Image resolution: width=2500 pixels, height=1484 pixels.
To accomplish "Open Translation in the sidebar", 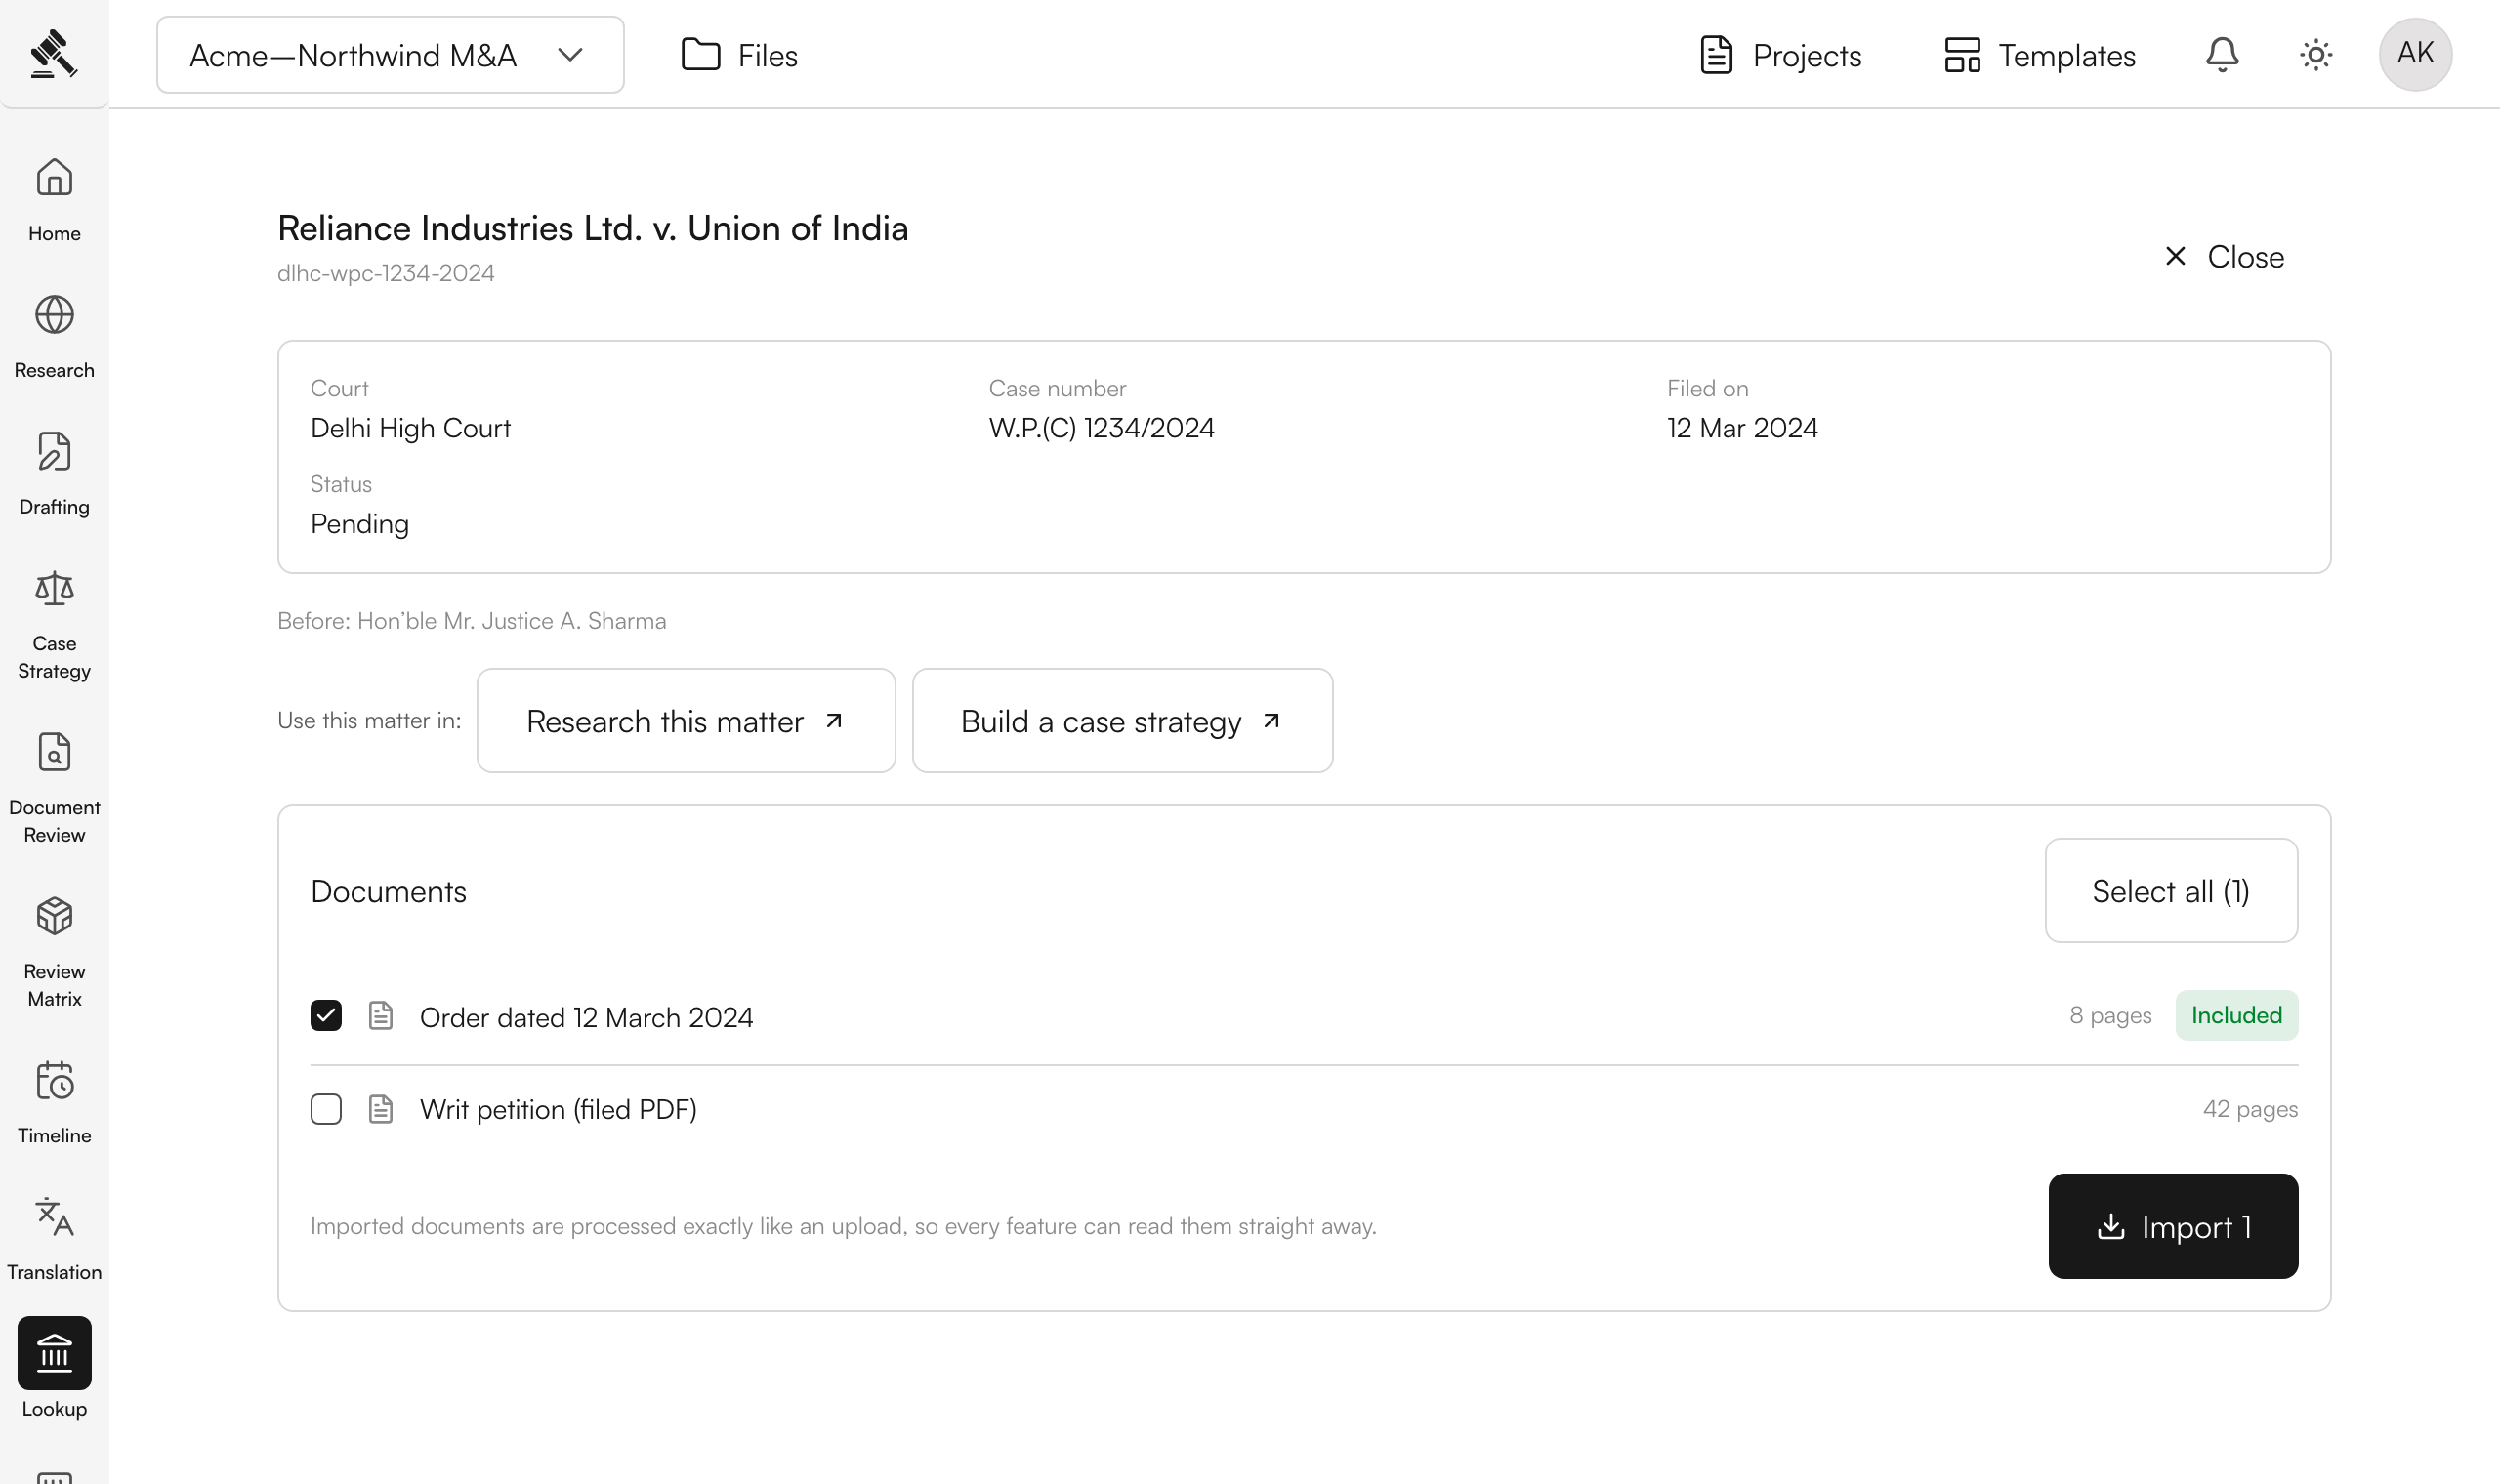I will coord(54,1239).
